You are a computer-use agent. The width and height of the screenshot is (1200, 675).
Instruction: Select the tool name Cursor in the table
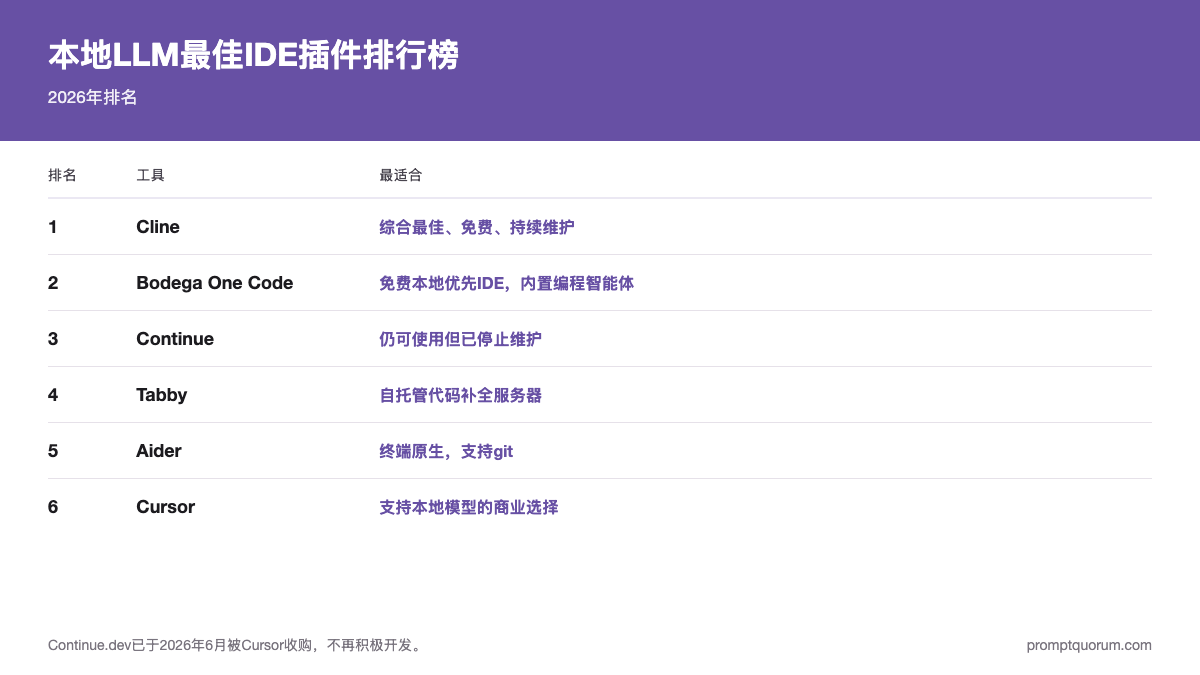(x=166, y=507)
